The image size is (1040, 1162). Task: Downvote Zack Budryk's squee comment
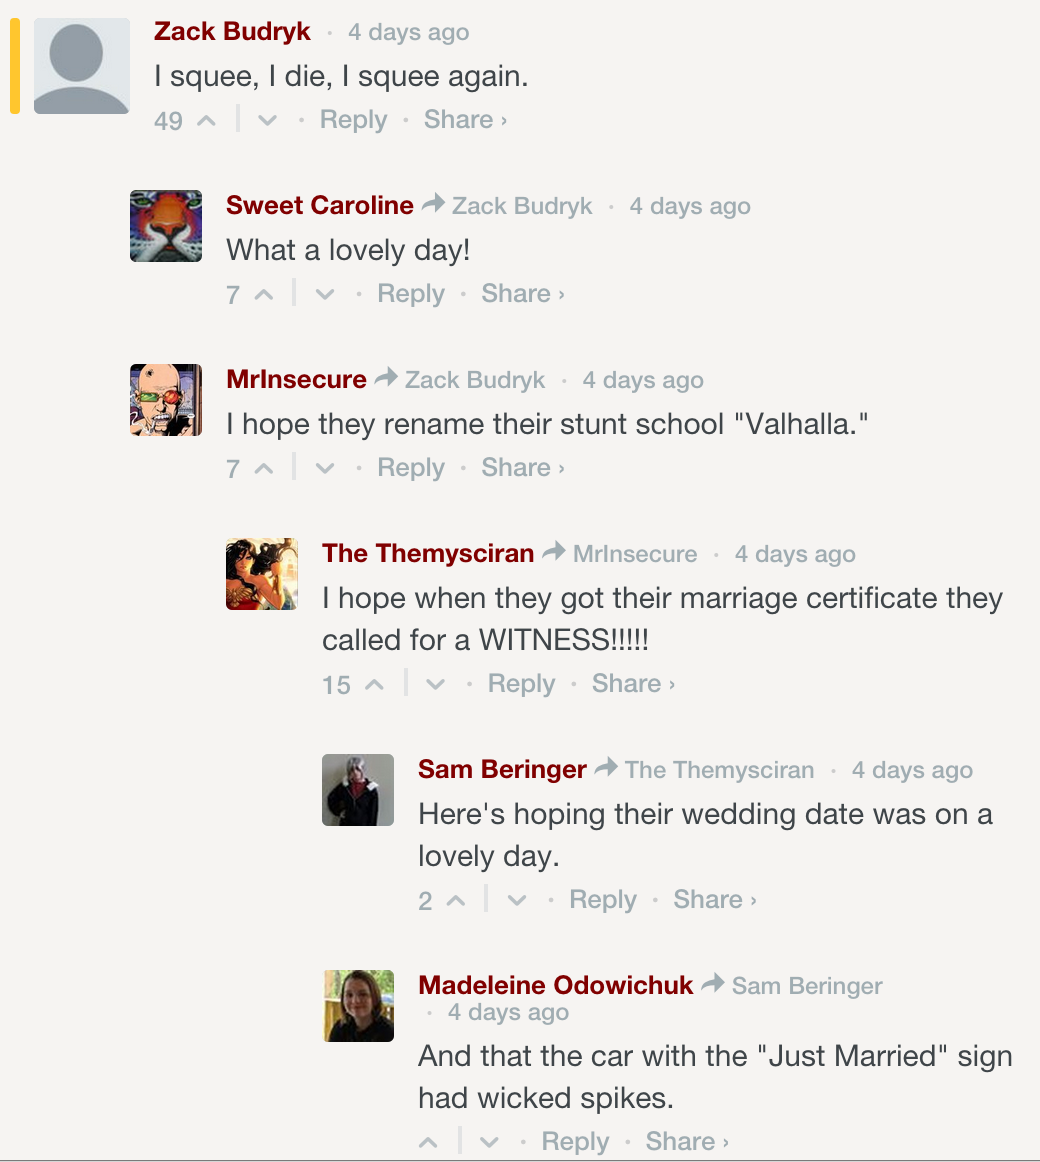click(x=267, y=121)
